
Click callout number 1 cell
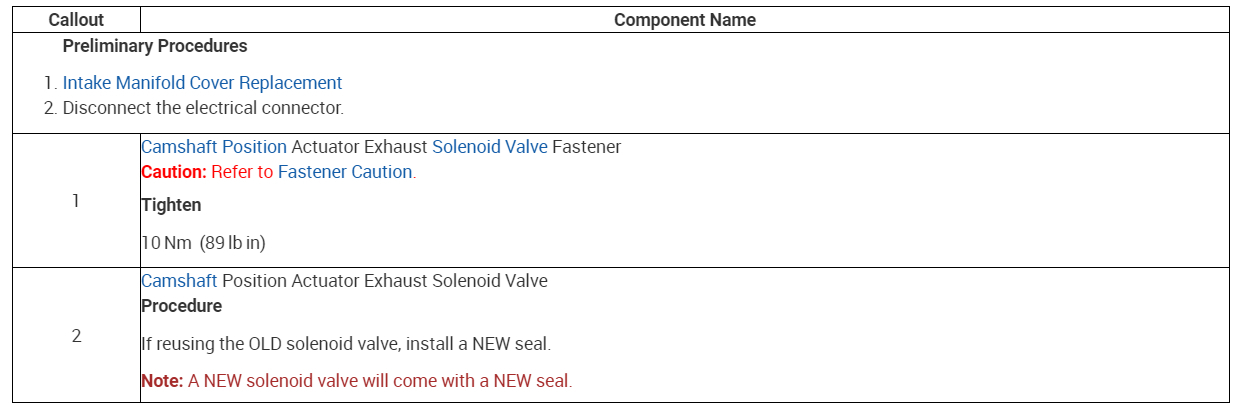coord(76,201)
